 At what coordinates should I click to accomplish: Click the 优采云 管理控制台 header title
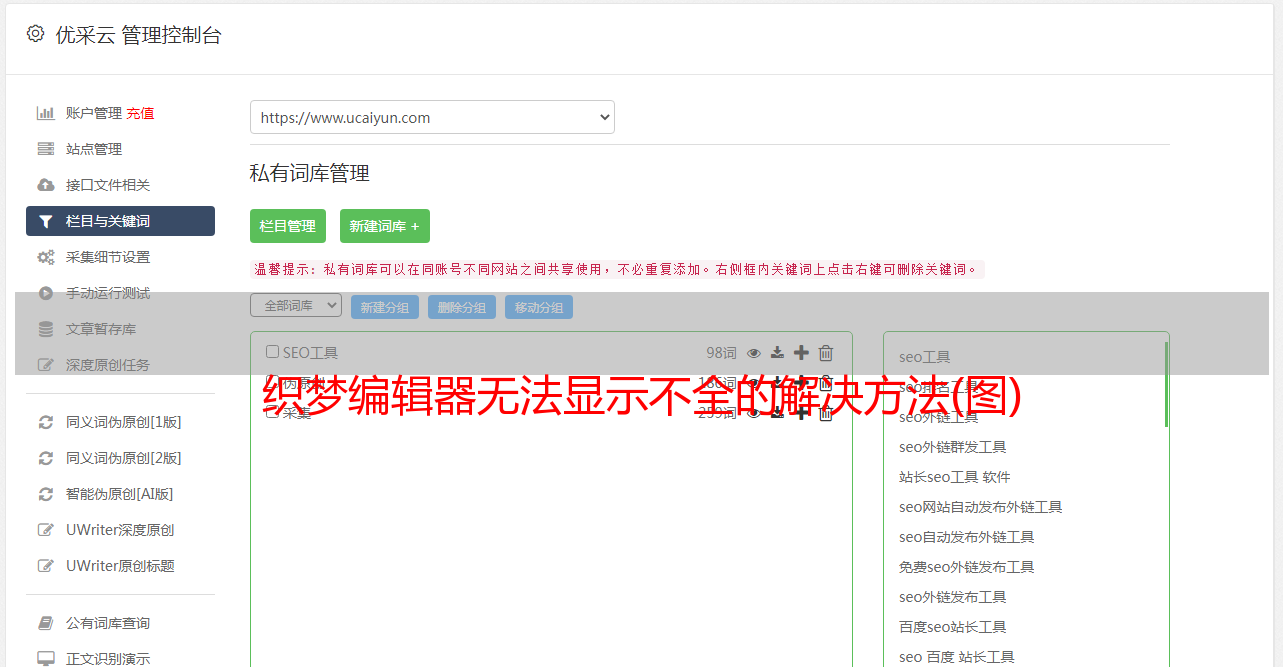coord(138,35)
